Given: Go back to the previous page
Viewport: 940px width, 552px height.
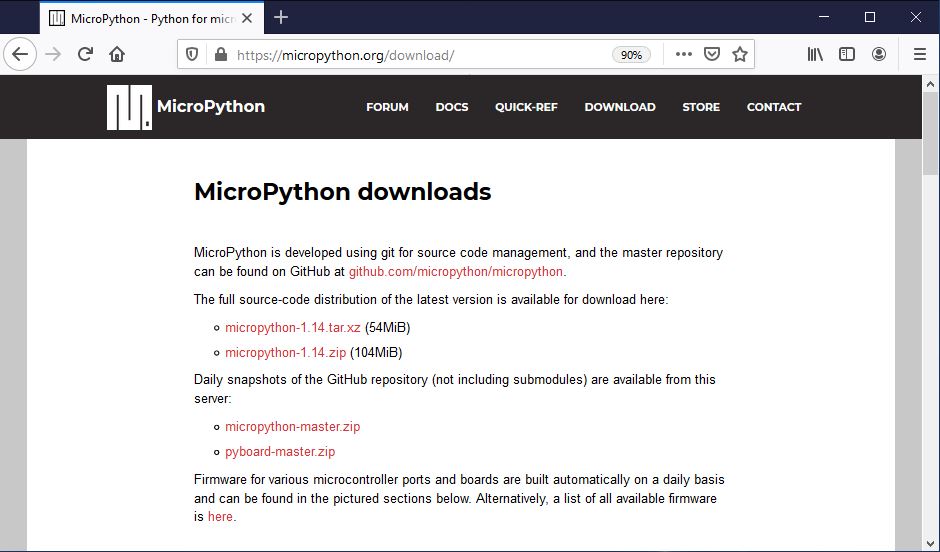Looking at the screenshot, I should tap(20, 55).
